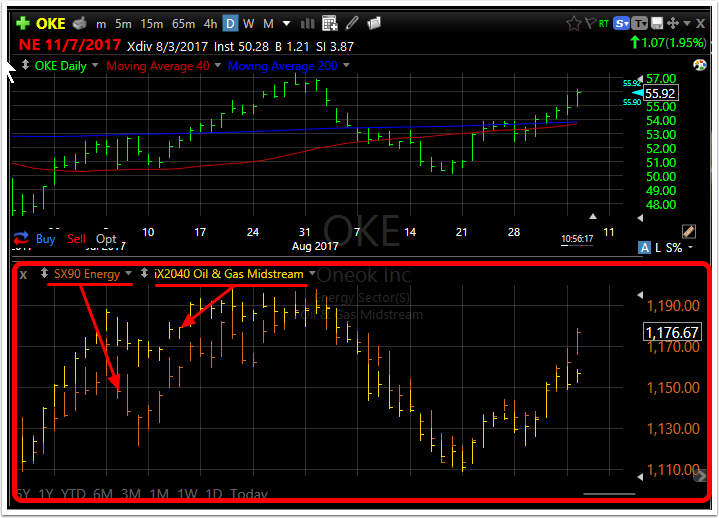719x518 pixels.
Task: Select the 1W time span
Action: point(187,494)
